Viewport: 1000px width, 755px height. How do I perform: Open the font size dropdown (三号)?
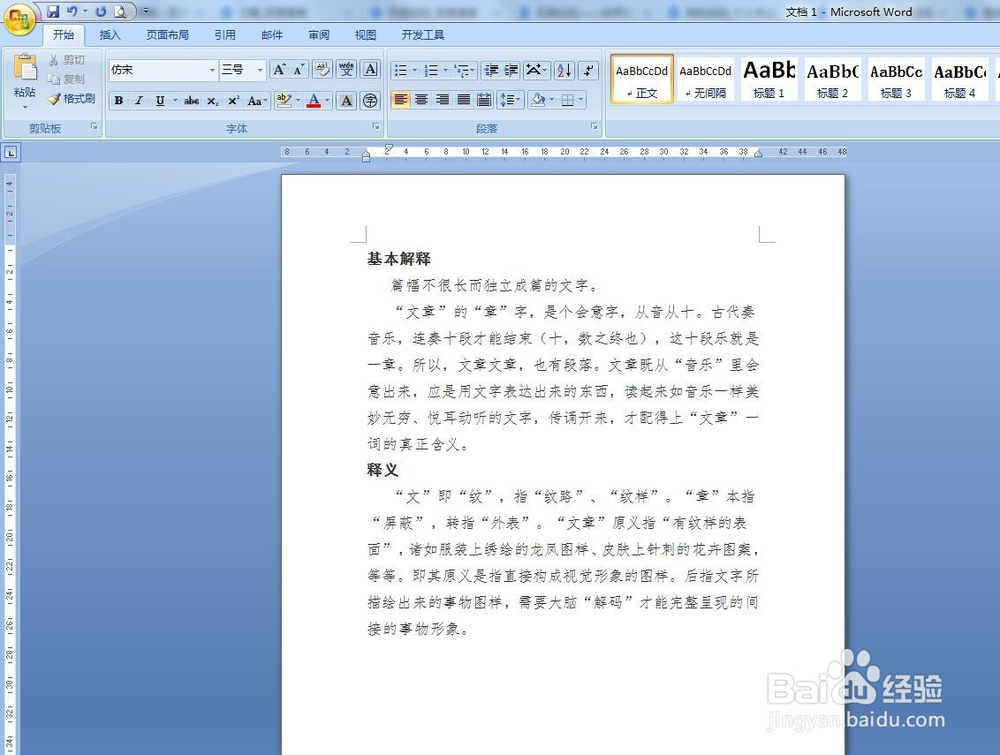pyautogui.click(x=260, y=70)
